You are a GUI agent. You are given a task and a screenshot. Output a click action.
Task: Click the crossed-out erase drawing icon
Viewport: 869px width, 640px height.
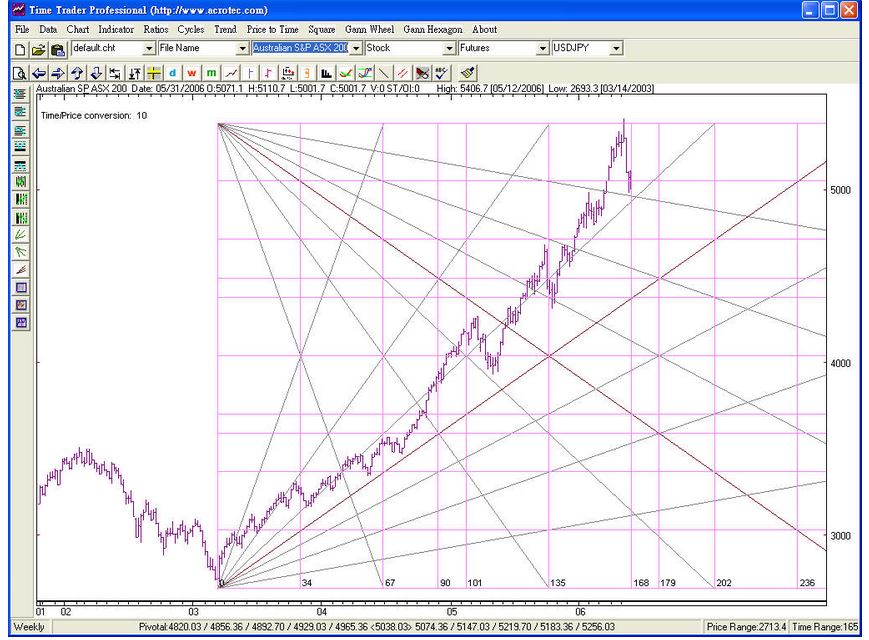[422, 73]
